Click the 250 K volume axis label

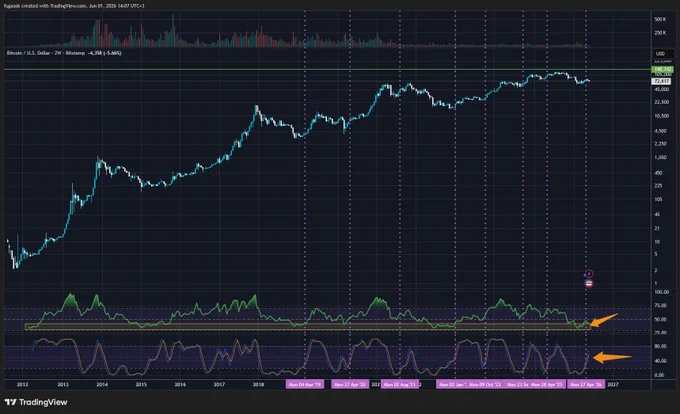pos(660,33)
